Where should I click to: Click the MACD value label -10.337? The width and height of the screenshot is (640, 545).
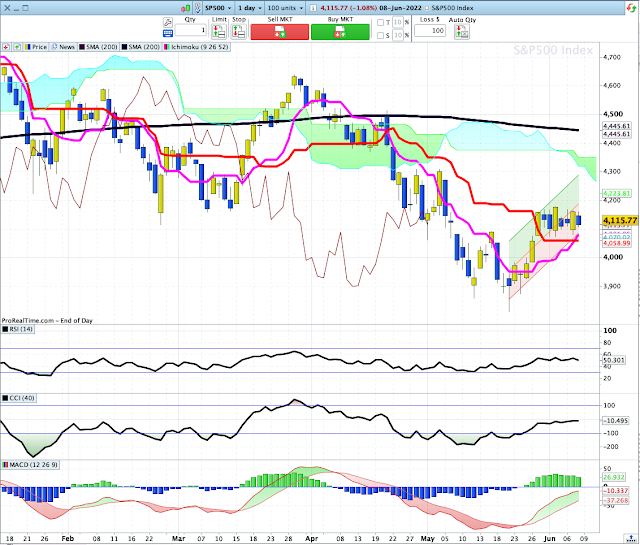[x=615, y=490]
